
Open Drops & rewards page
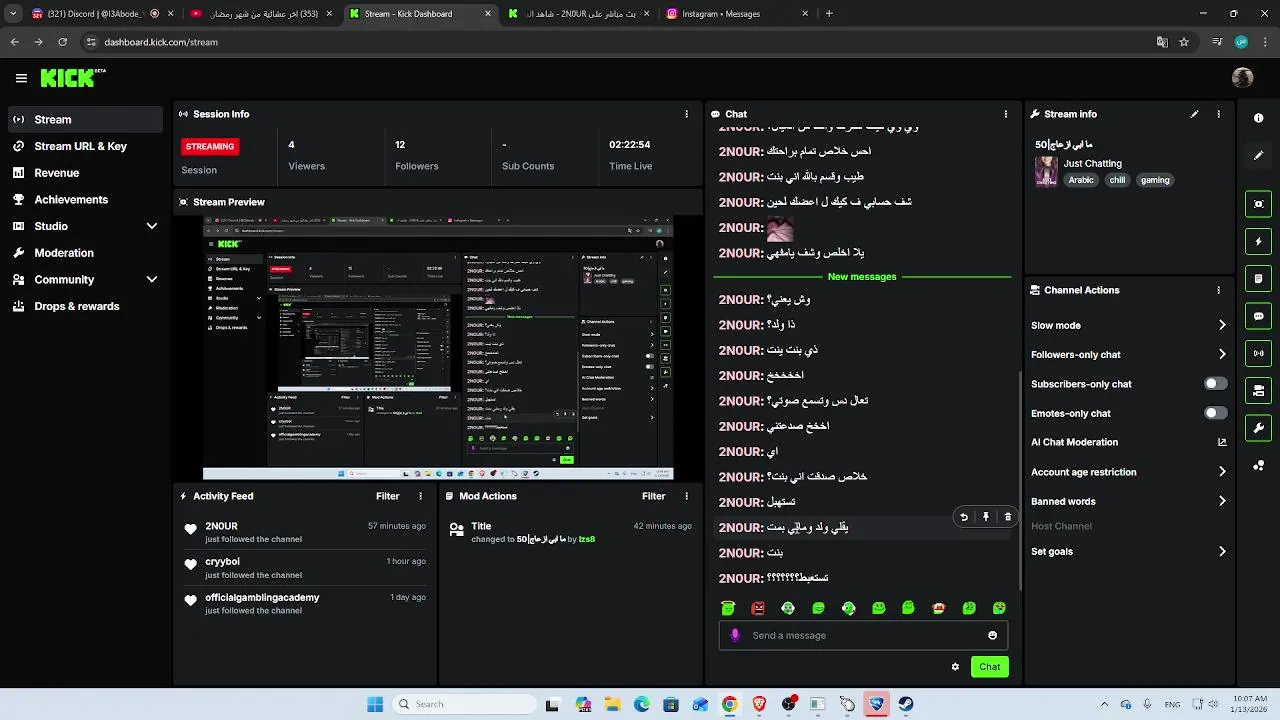coord(85,306)
